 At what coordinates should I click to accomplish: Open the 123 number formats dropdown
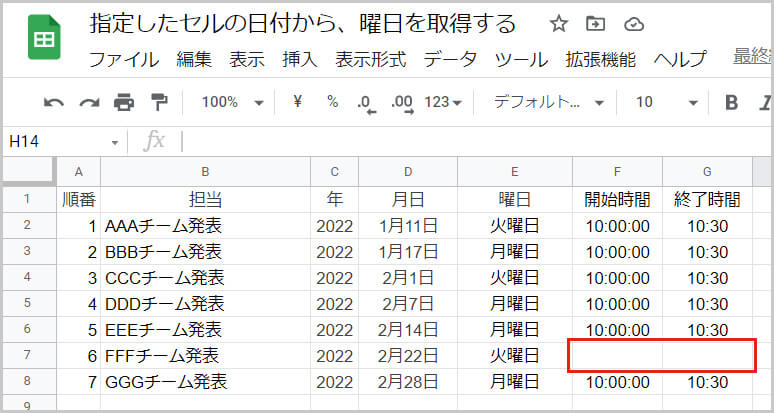pos(443,103)
